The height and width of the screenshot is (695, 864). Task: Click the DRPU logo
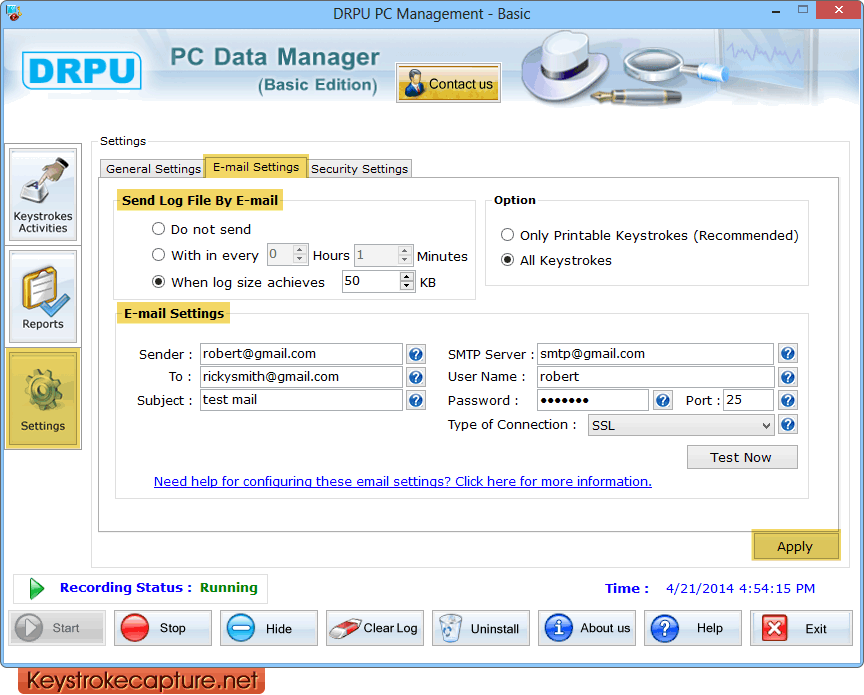point(82,71)
